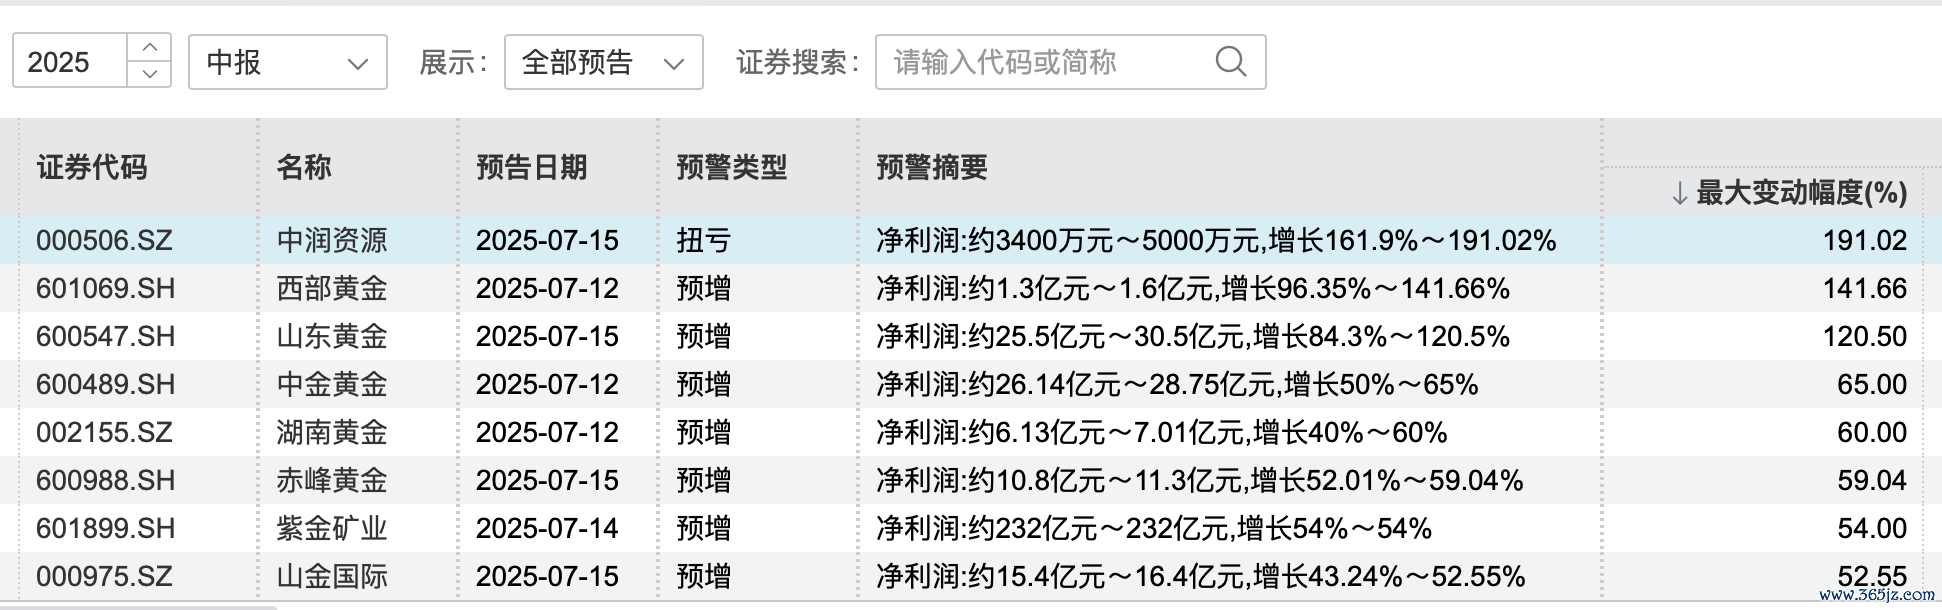Increase year with stepper up arrow
The width and height of the screenshot is (1942, 610).
(x=150, y=47)
